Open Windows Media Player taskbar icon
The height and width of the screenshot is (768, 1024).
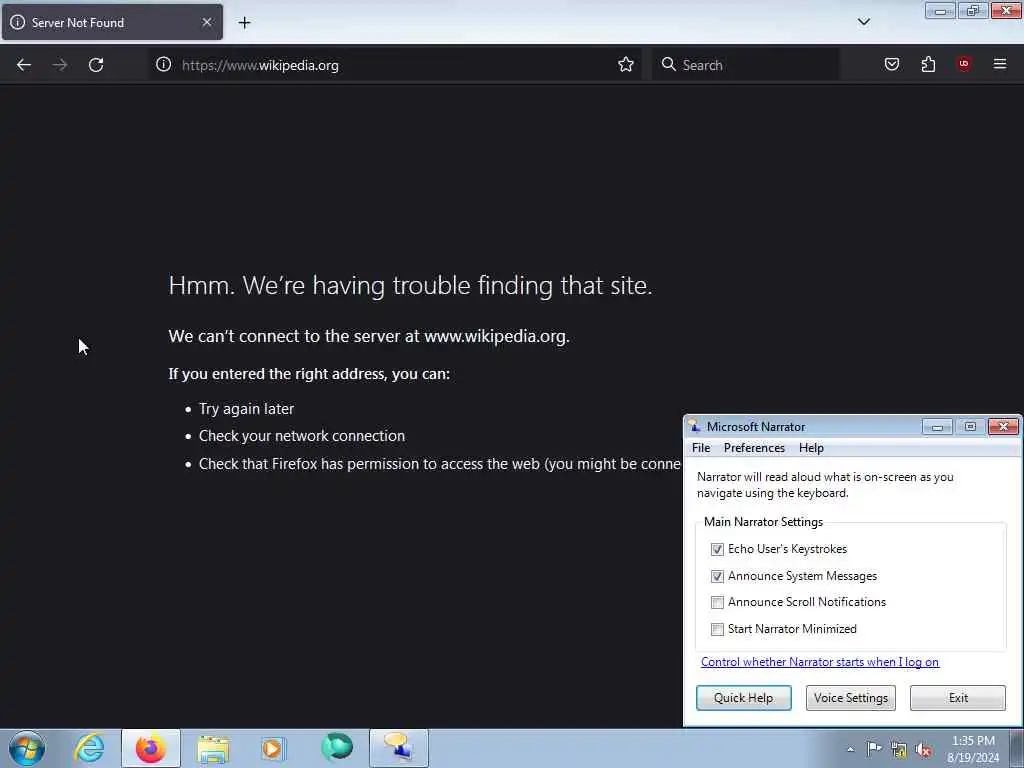point(273,748)
